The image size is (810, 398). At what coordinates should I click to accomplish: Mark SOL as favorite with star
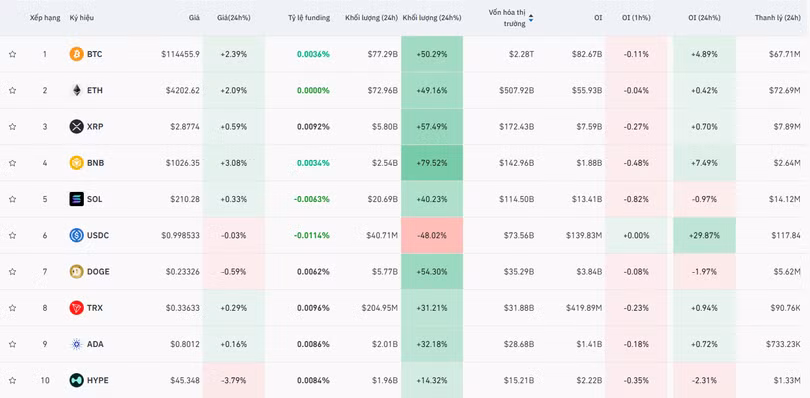[x=12, y=199]
